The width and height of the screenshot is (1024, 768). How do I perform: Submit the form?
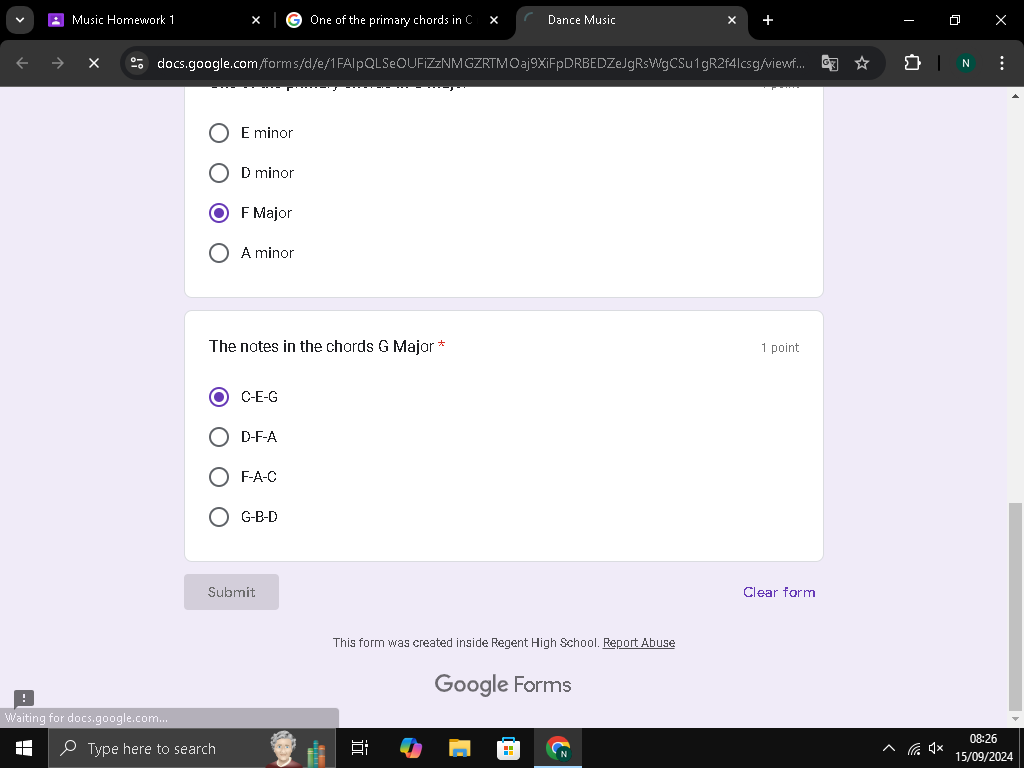click(x=231, y=592)
